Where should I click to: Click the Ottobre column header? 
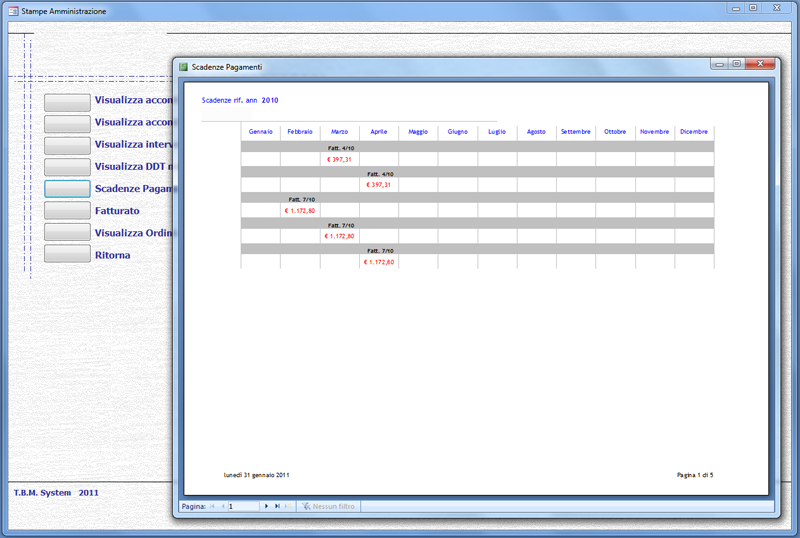pos(615,132)
